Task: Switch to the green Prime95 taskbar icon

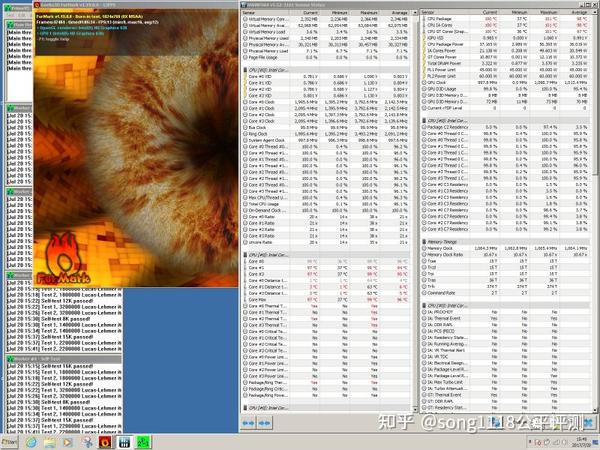Action: [x=143, y=442]
